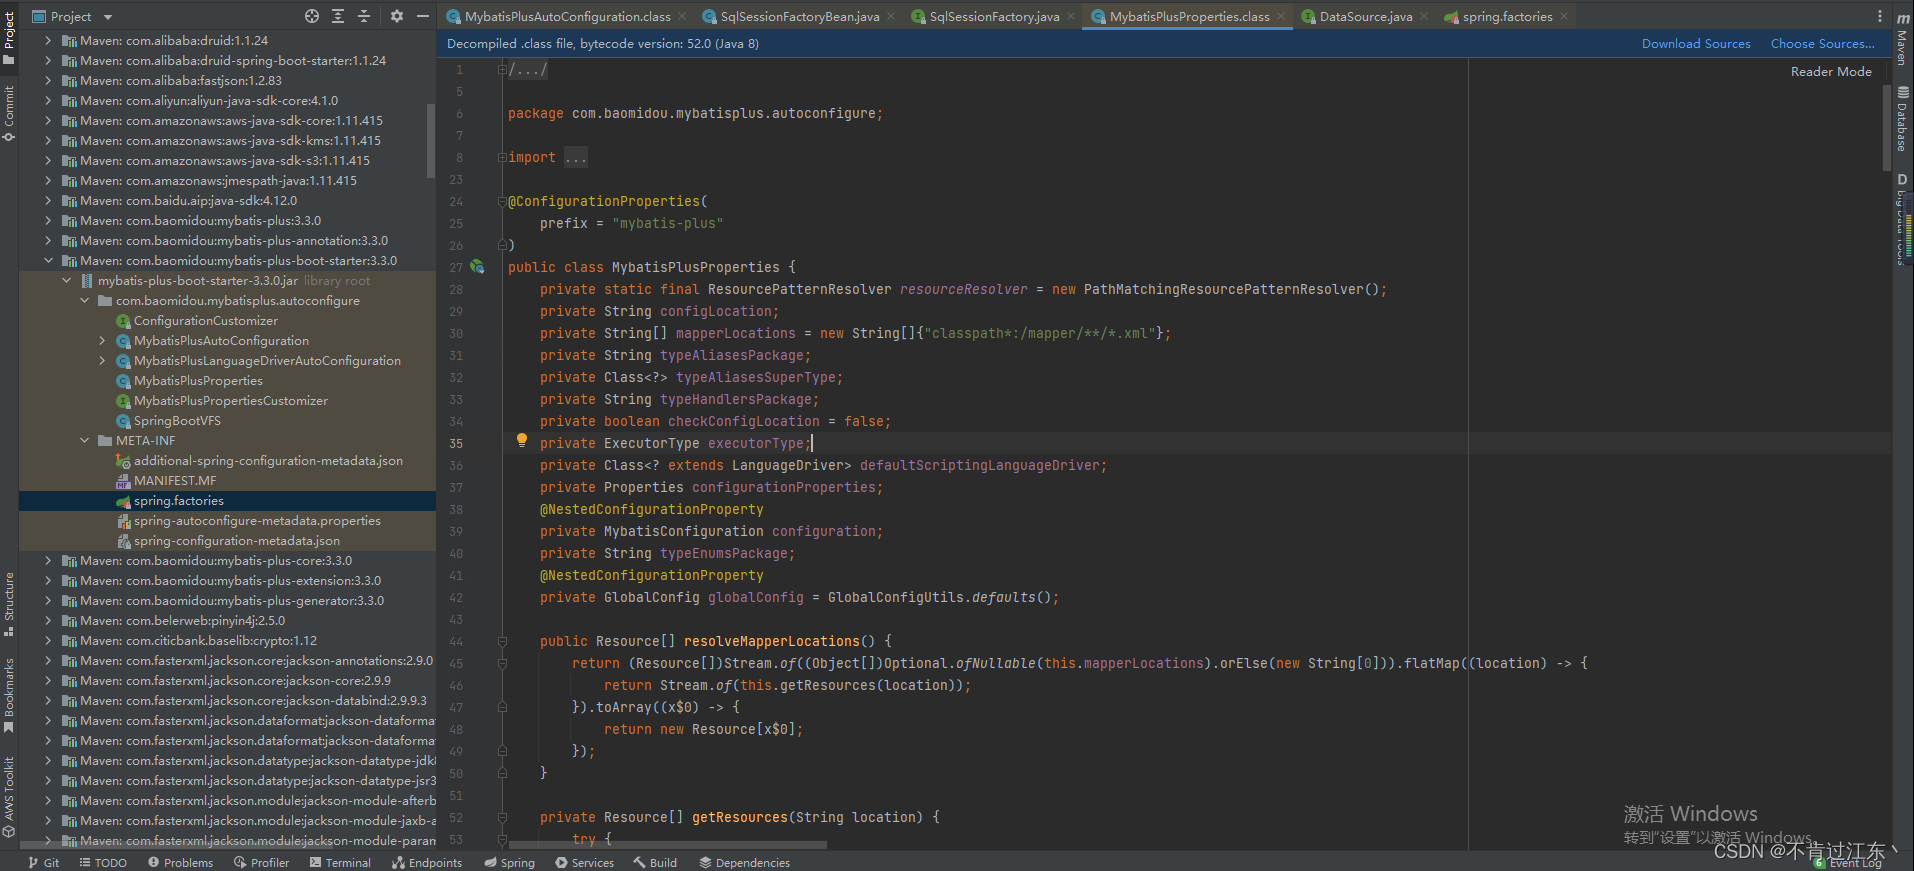This screenshot has width=1914, height=871.
Task: Open the Dependencies tool window
Action: click(744, 862)
